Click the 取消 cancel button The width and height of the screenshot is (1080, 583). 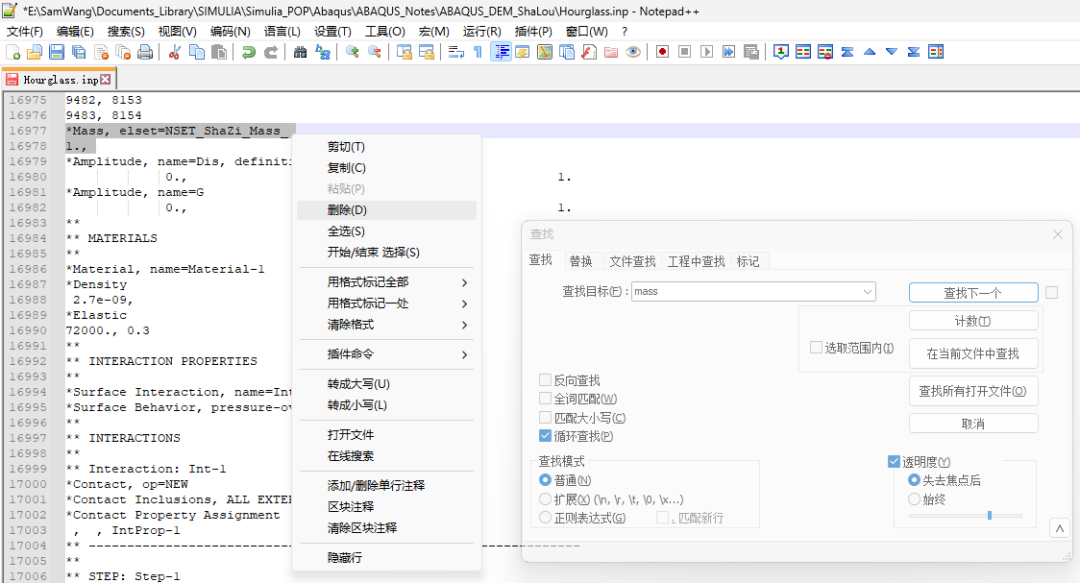973,423
